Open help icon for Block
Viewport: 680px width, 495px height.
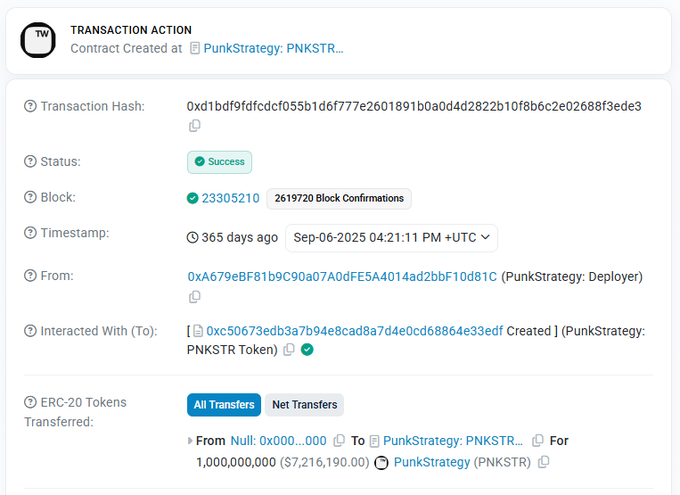point(30,197)
